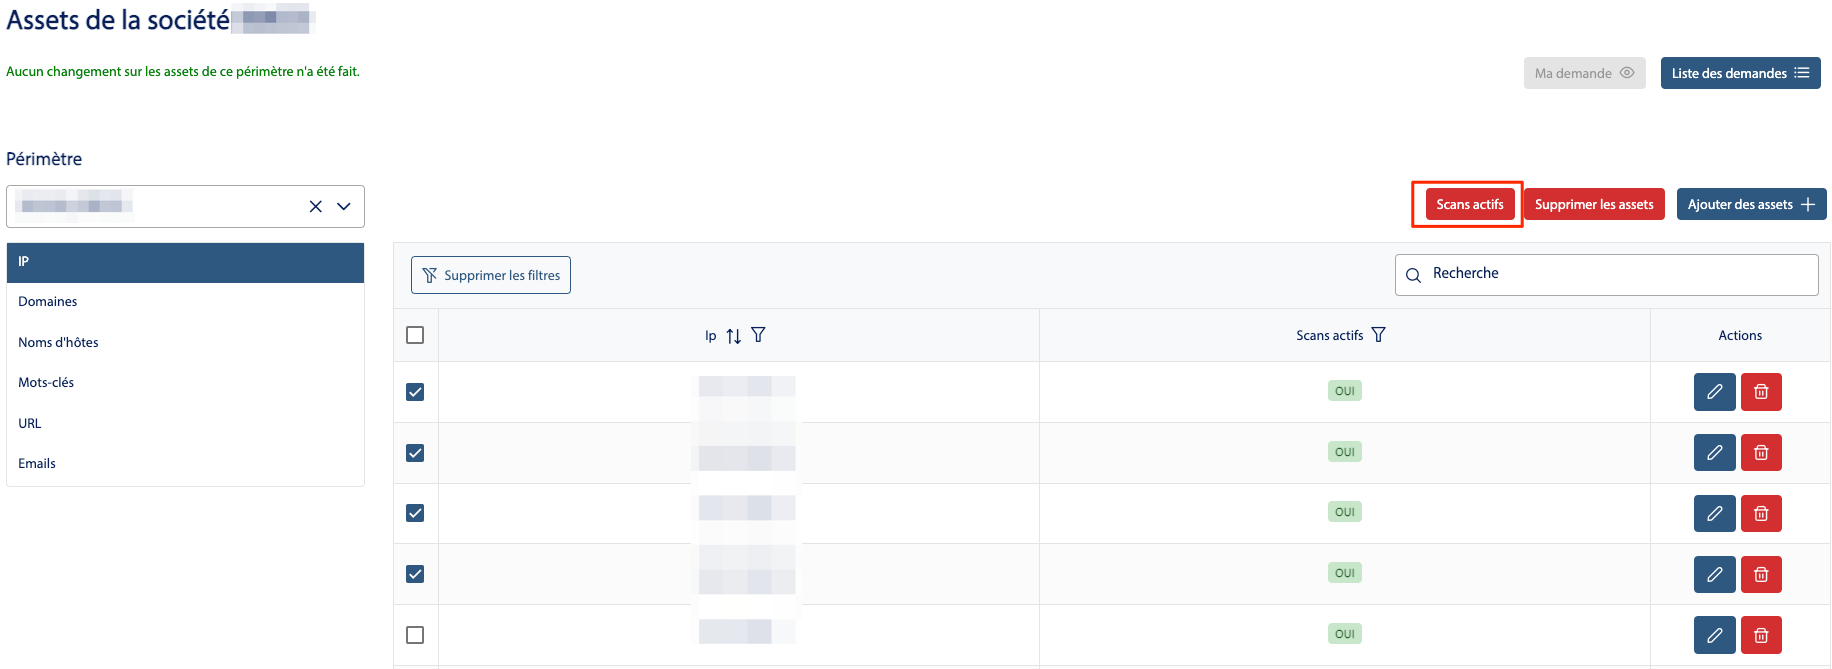Click the edit pencil icon in third row

(1714, 514)
